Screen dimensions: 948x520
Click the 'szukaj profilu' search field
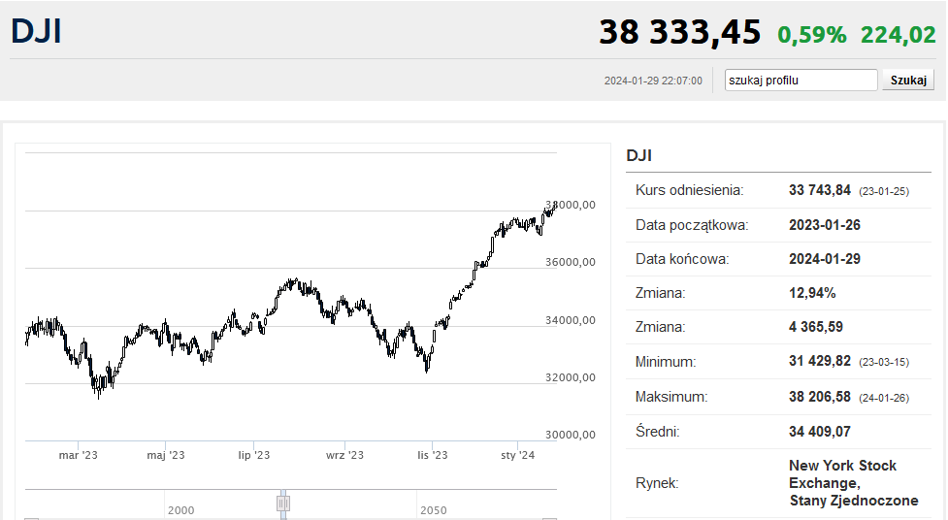801,80
